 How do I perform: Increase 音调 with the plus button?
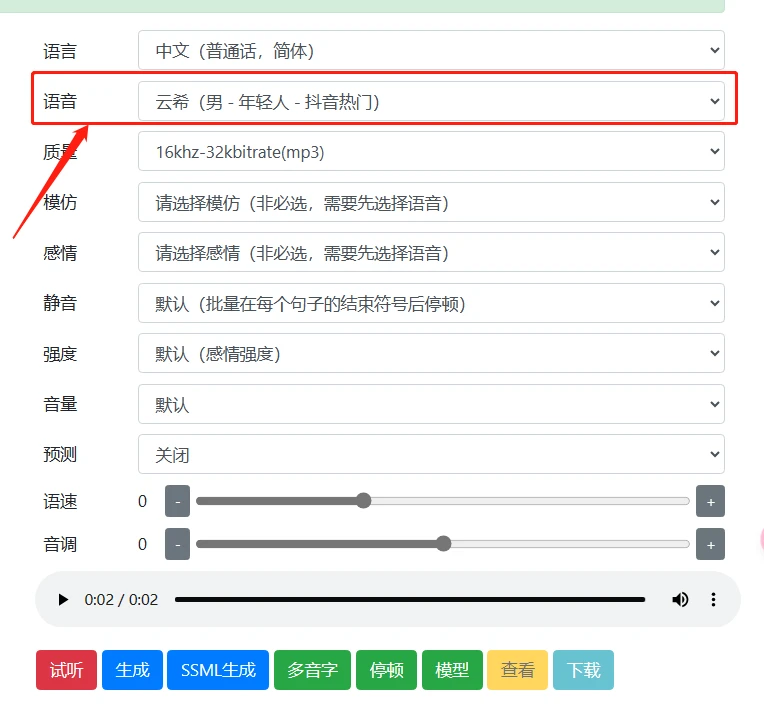710,544
